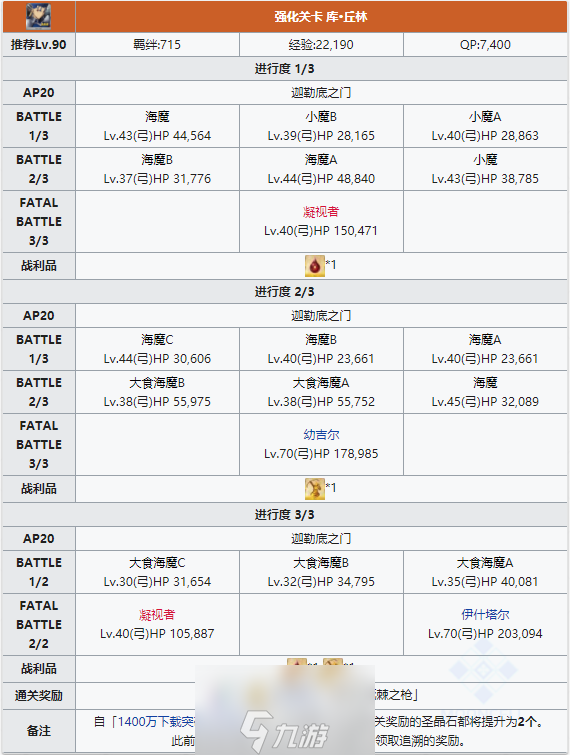Open the golden item icon in second 战利品 row
This screenshot has height=755, width=570.
[314, 489]
